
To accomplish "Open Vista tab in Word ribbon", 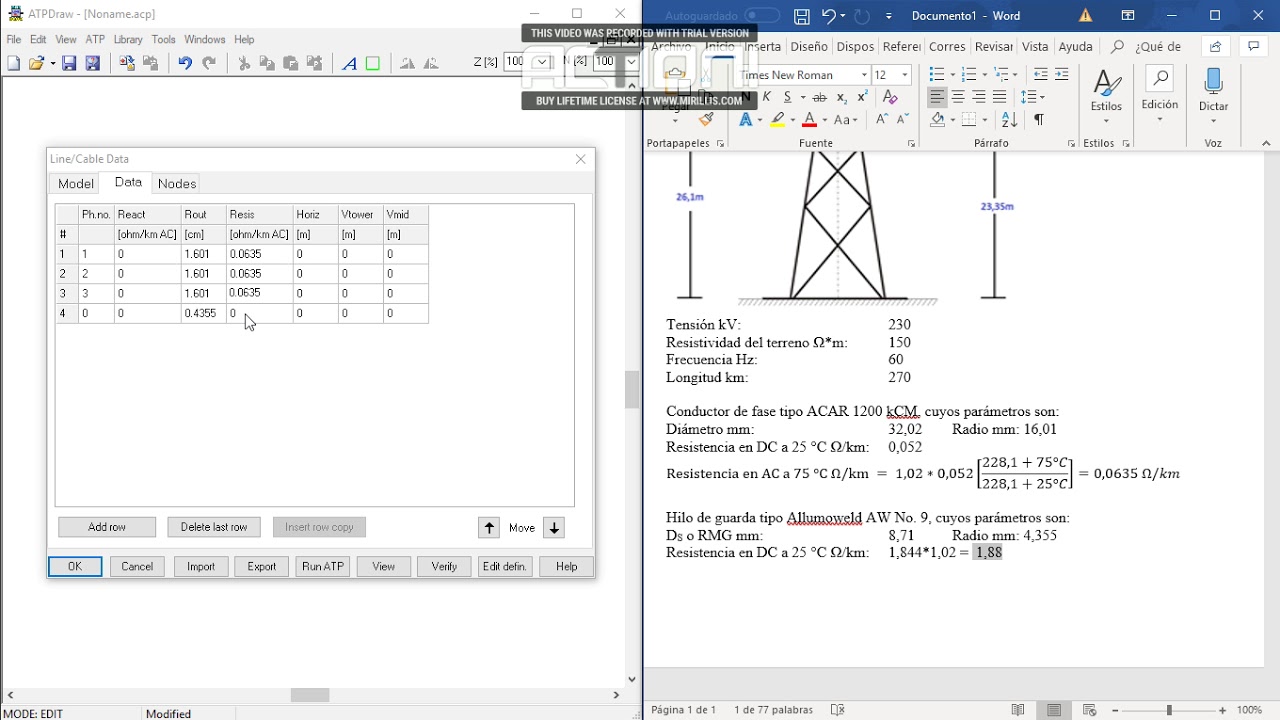I will 1035,47.
